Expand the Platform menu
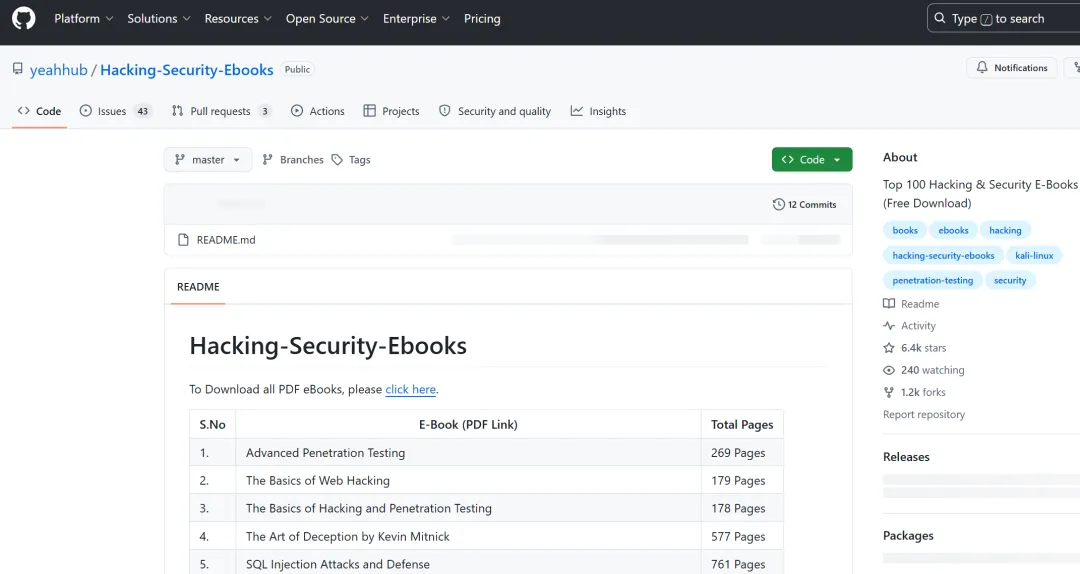Screen dimensions: 1080x574 coord(83,19)
